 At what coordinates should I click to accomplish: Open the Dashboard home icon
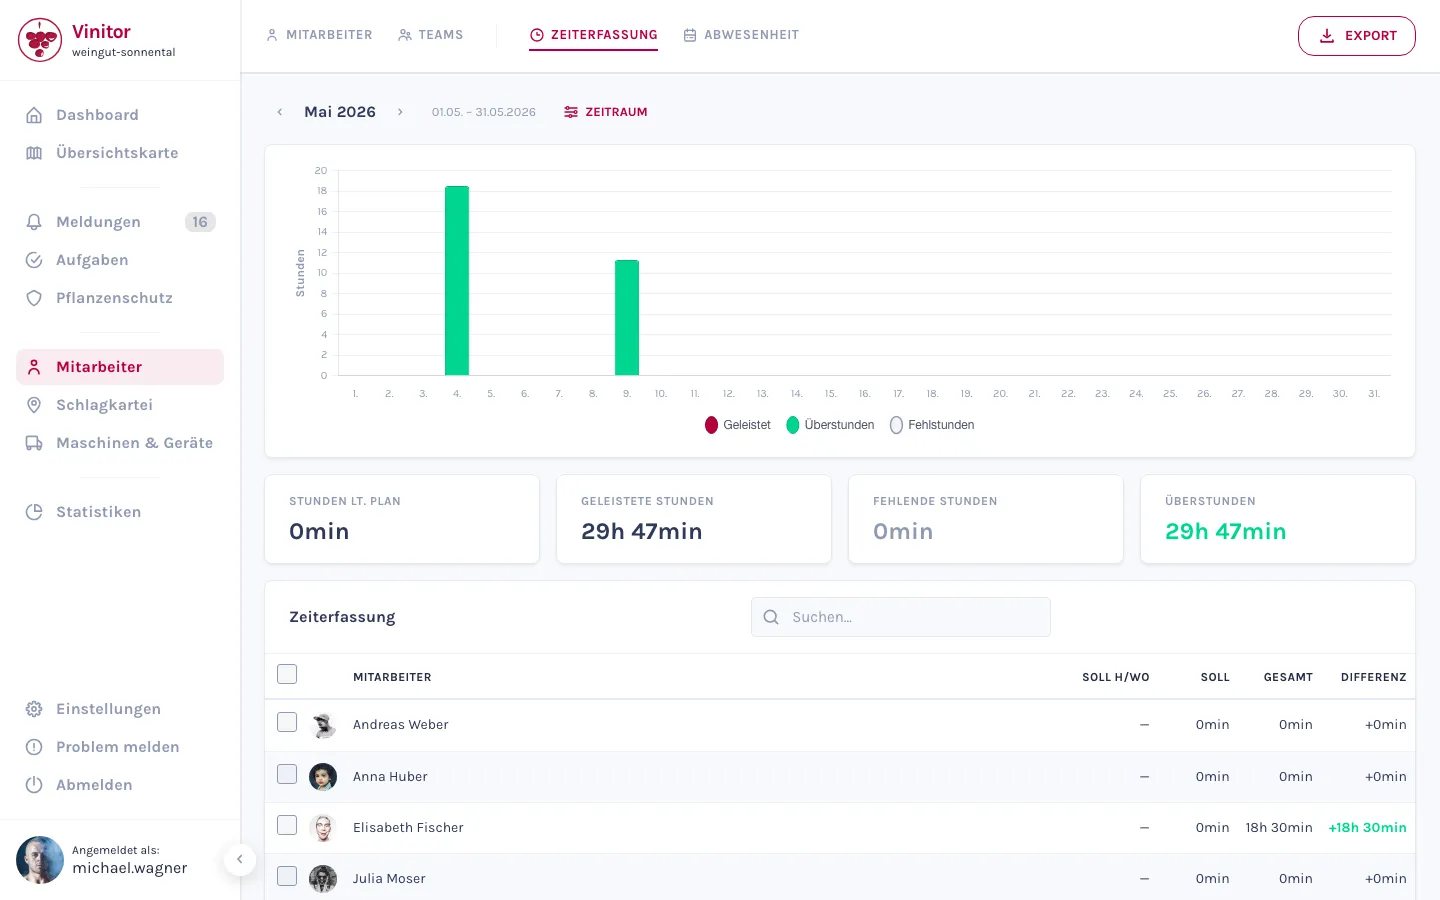[x=34, y=115]
